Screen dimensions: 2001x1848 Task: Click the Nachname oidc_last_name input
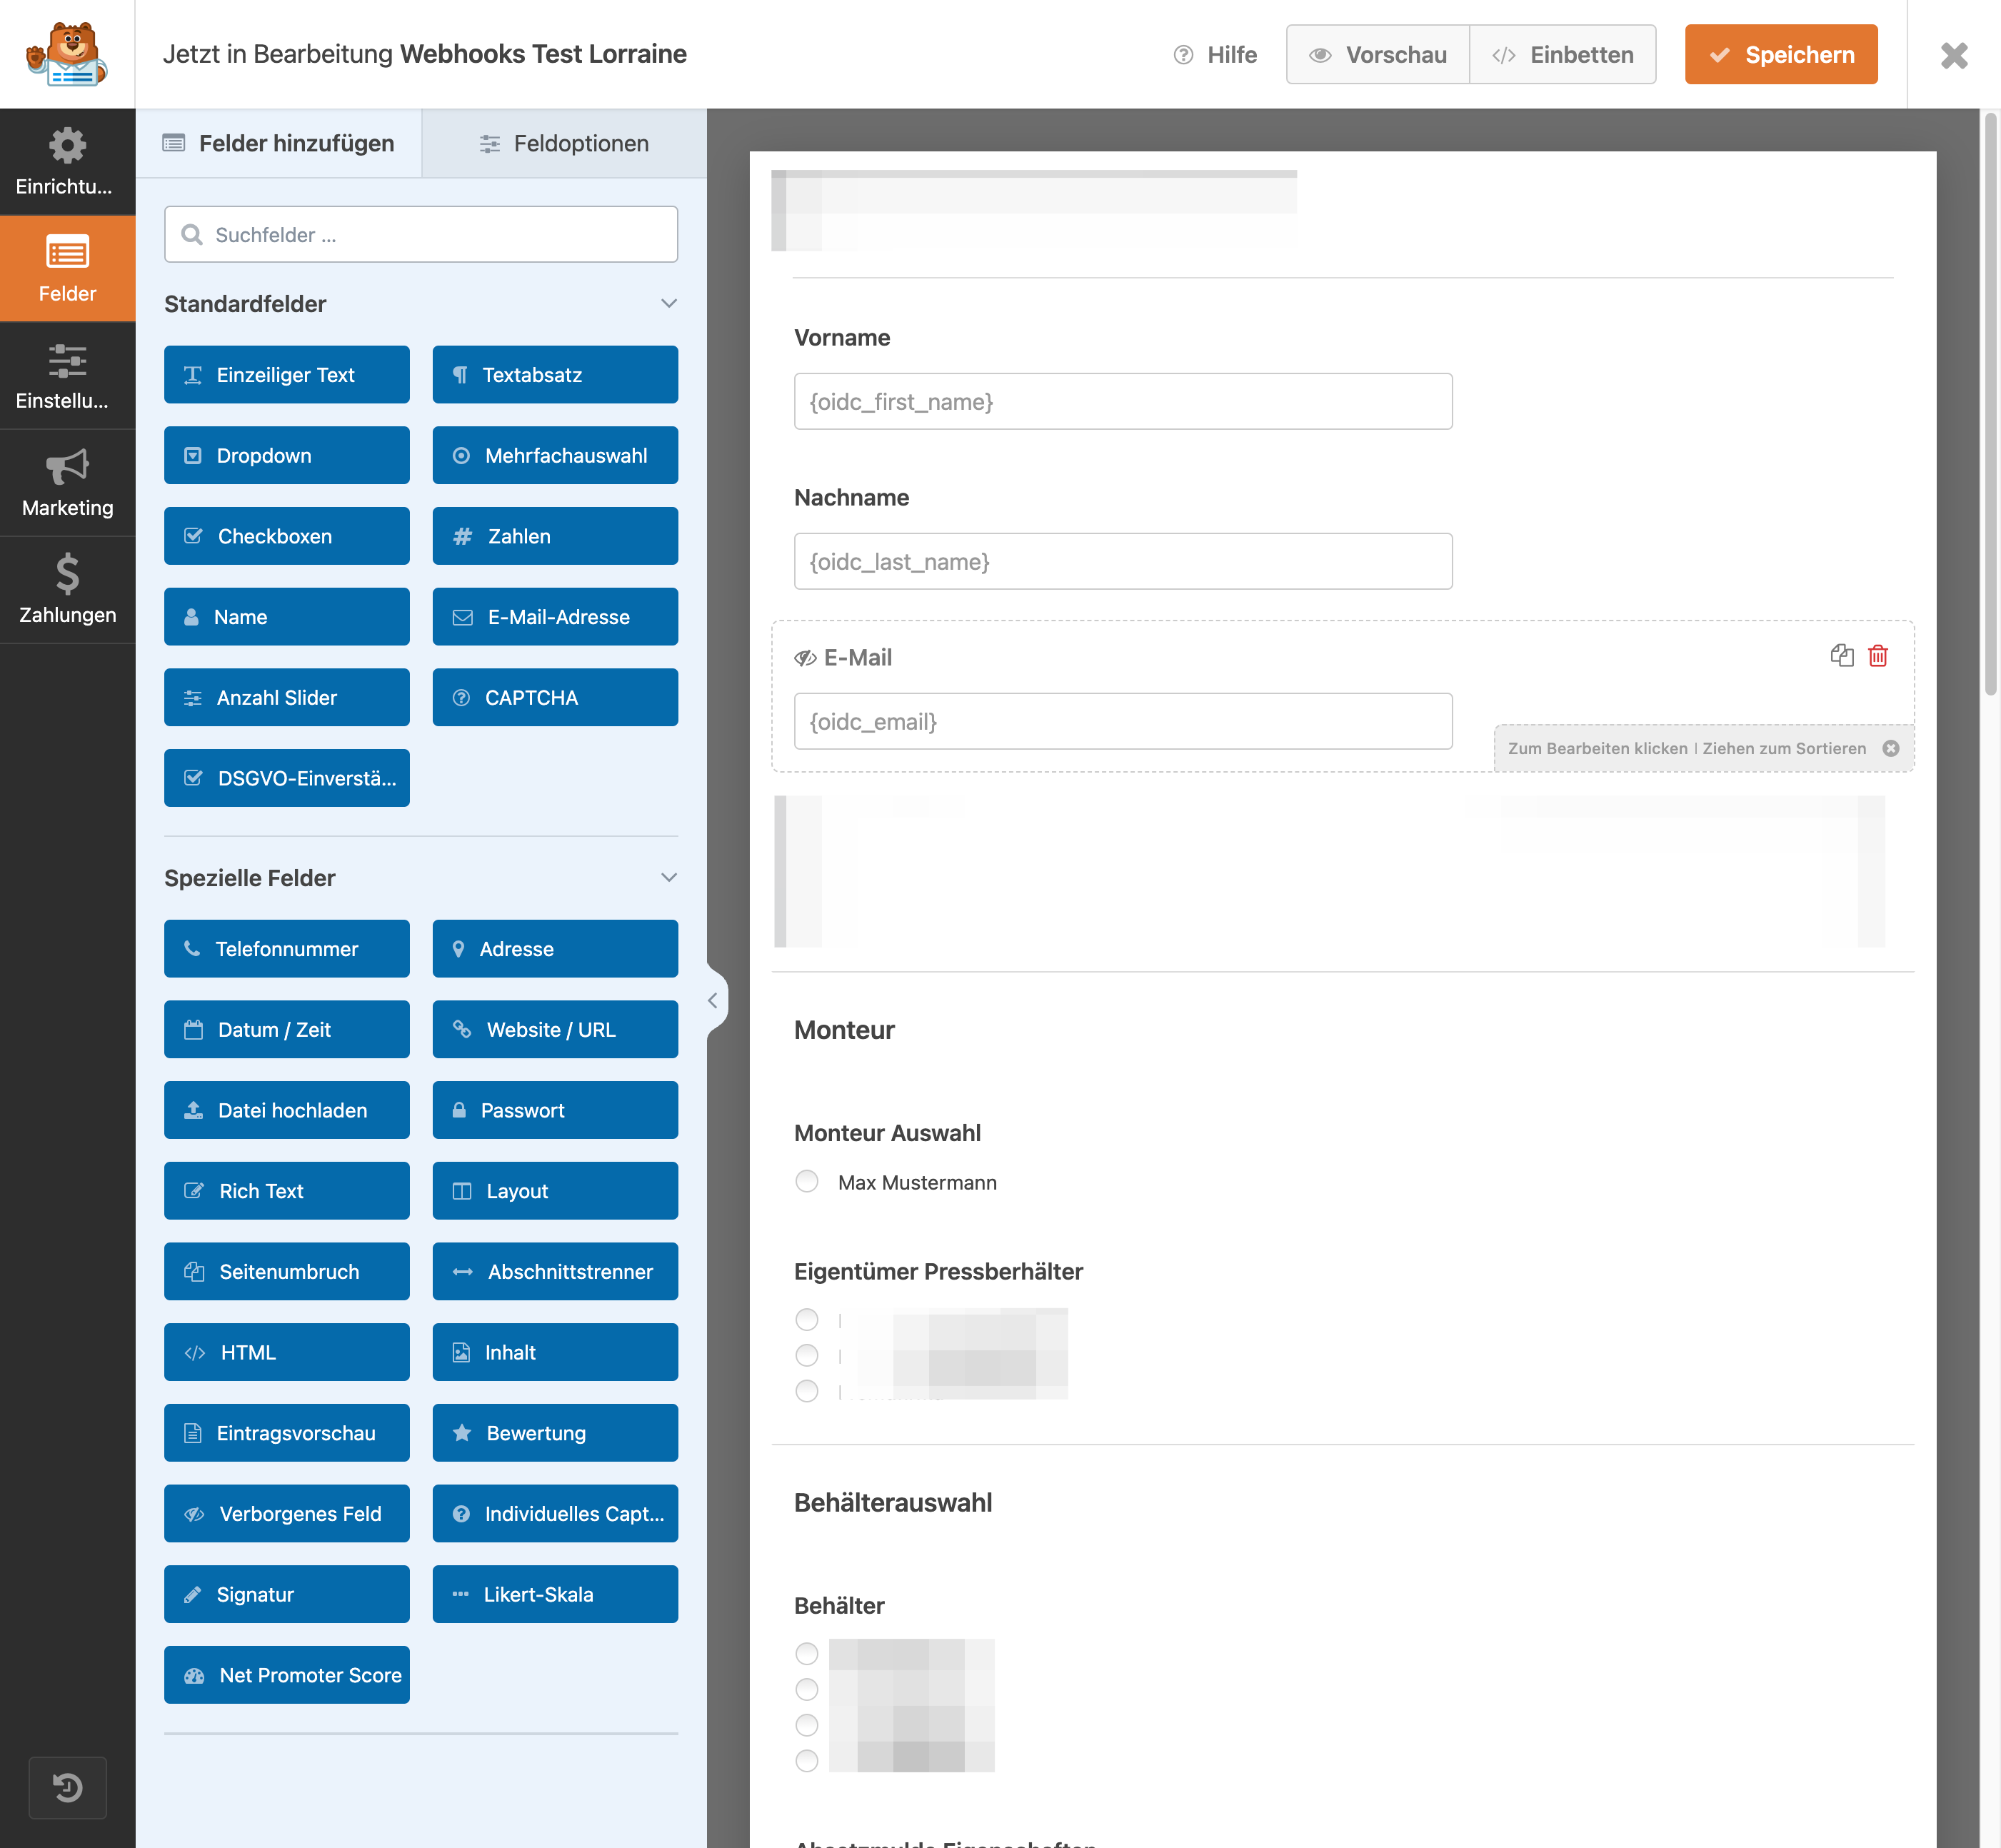(x=1123, y=561)
